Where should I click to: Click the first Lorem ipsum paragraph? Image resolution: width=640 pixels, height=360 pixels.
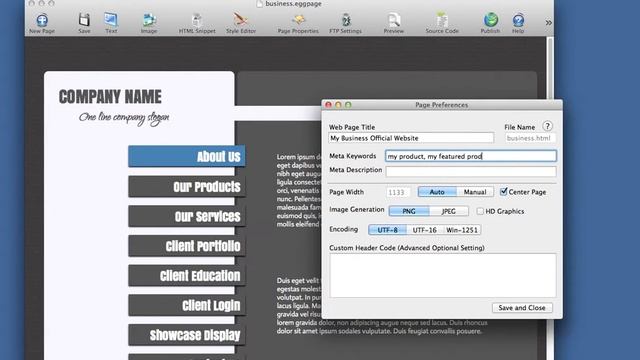[x=299, y=190]
